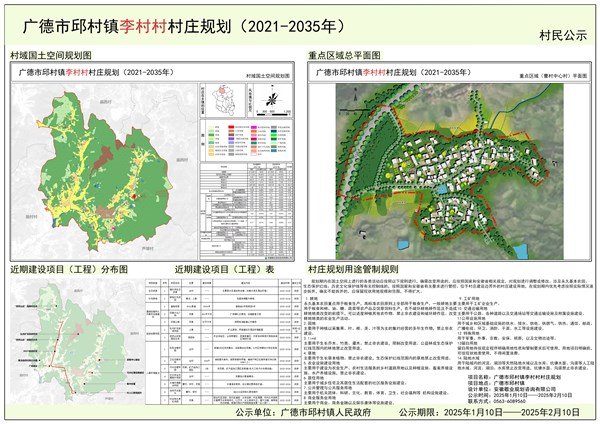Click the line 设计单位：安徽歌业规划咨询有限公司

pyautogui.click(x=512, y=389)
